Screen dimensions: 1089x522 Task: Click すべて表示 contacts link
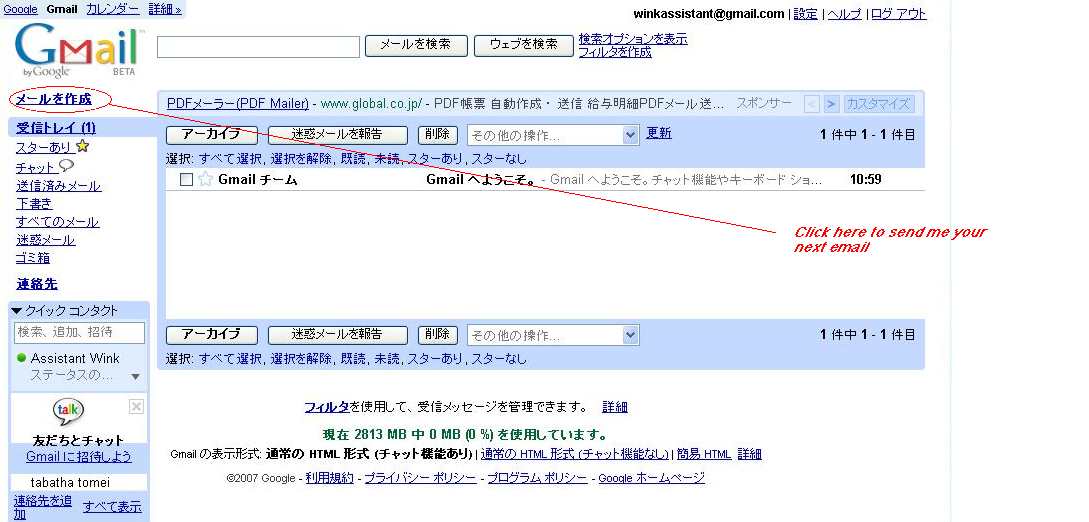coord(112,507)
